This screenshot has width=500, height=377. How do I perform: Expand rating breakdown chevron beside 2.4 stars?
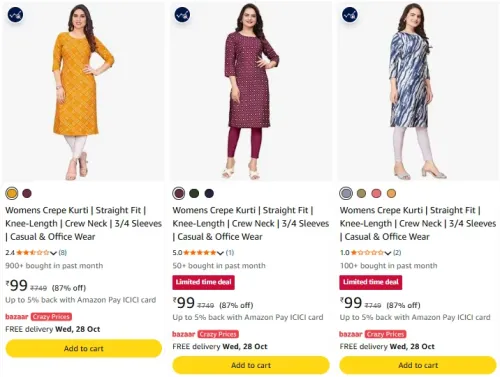[x=53, y=253]
